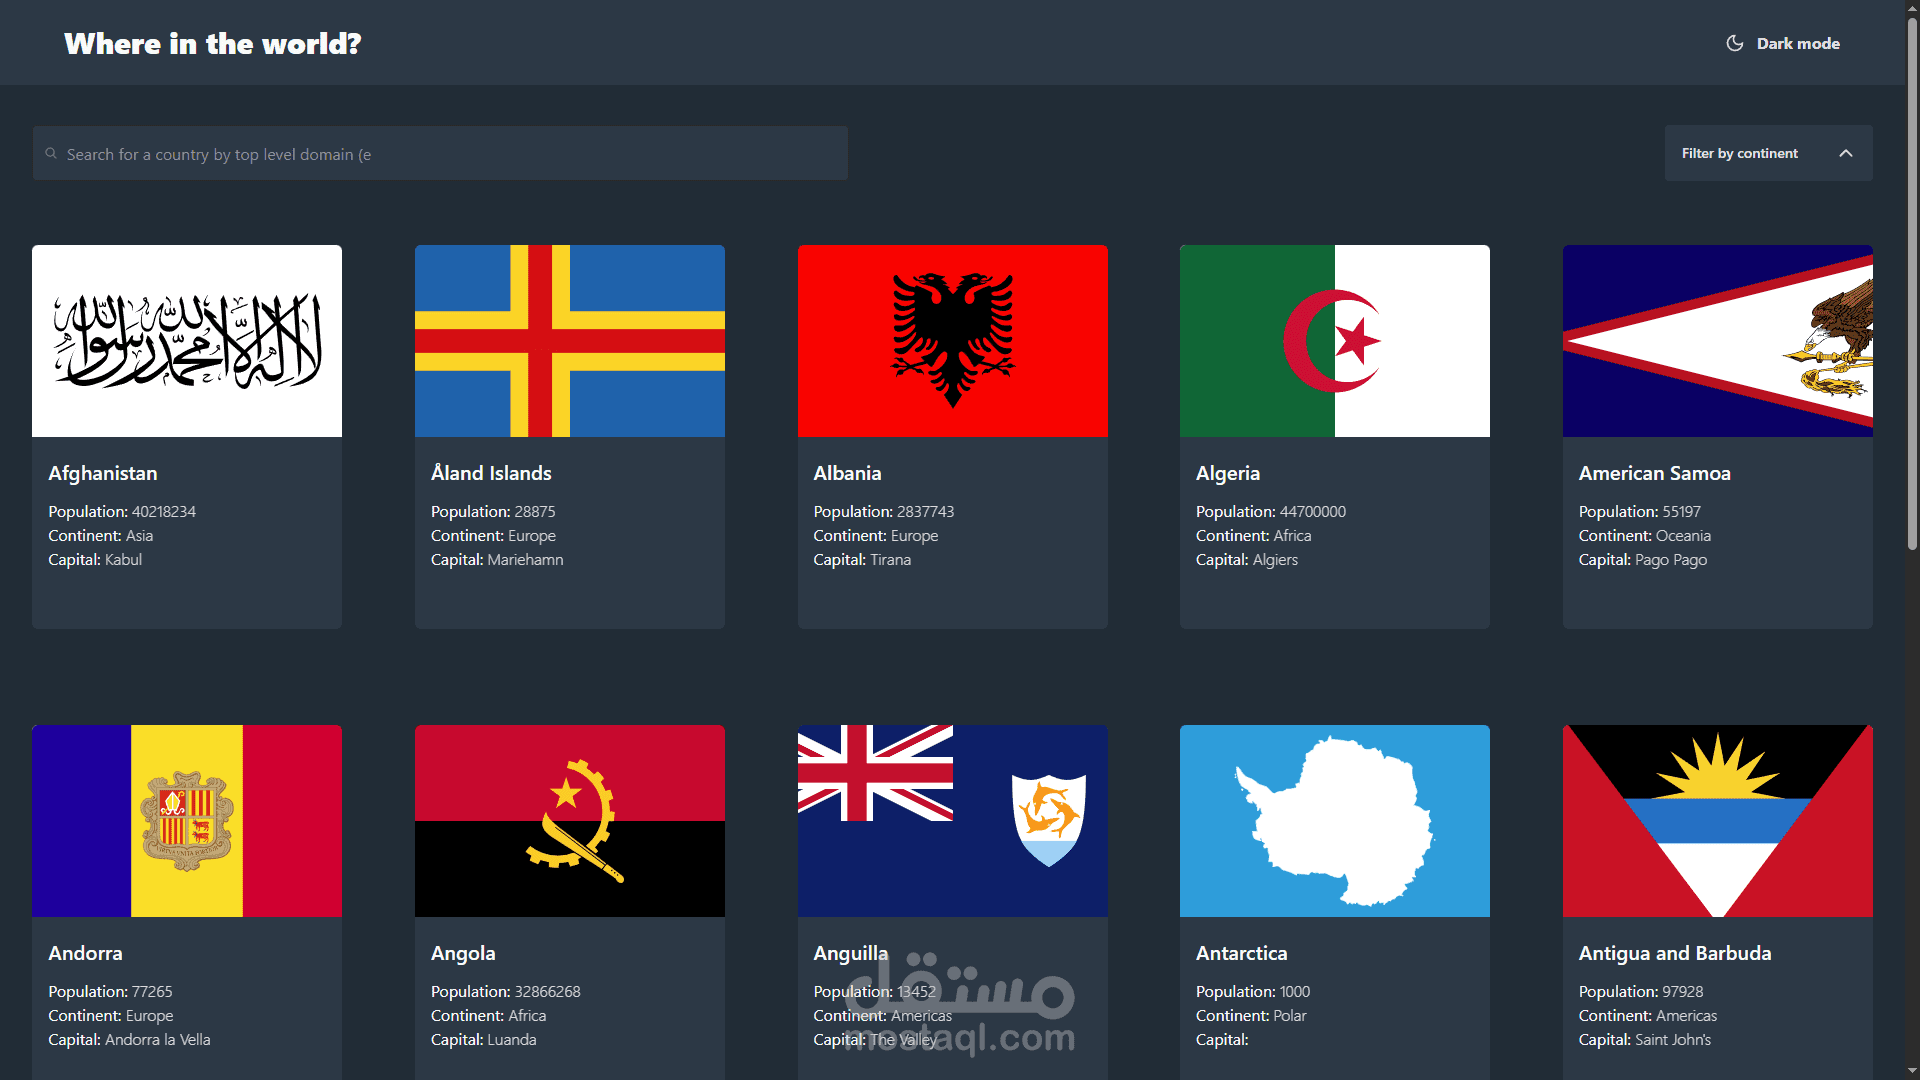Open the Filter by continent dropdown

tap(1768, 153)
